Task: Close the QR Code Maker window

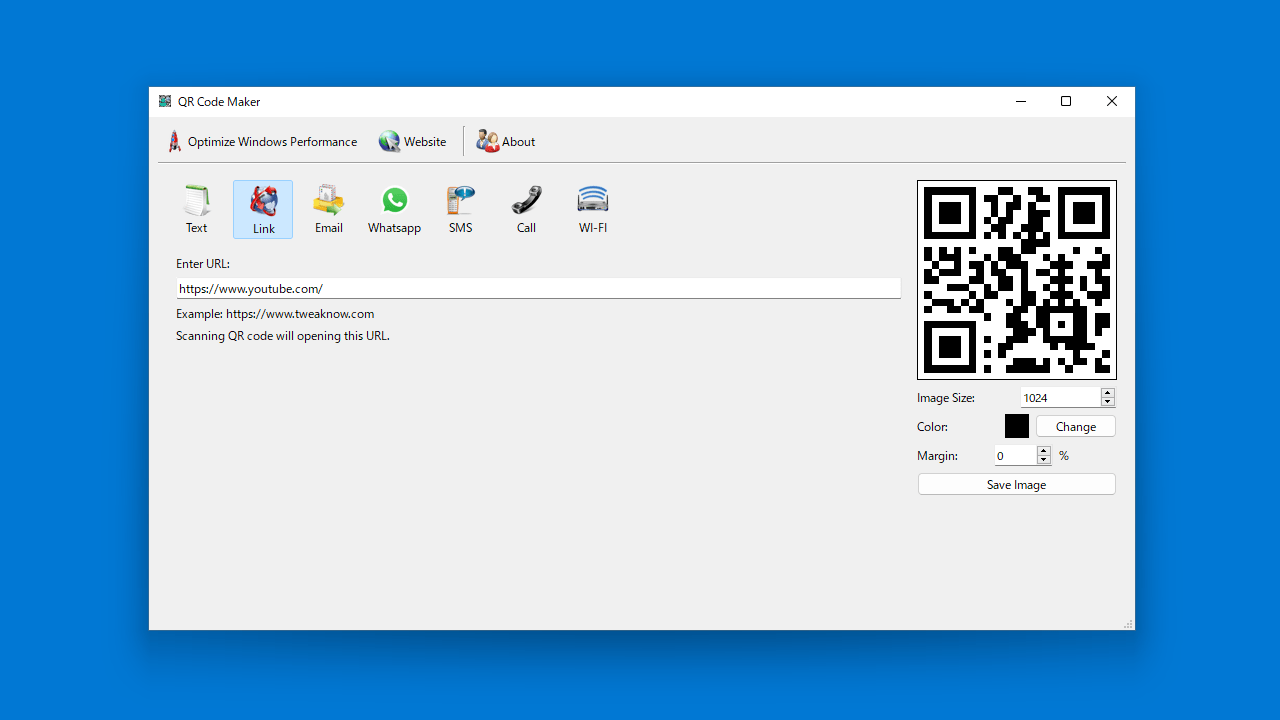Action: (x=1112, y=101)
